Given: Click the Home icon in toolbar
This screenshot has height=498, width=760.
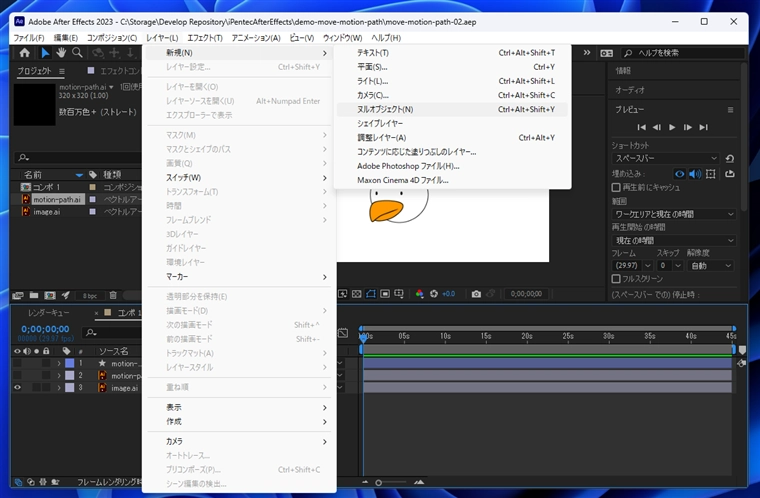Looking at the screenshot, I should pos(25,52).
